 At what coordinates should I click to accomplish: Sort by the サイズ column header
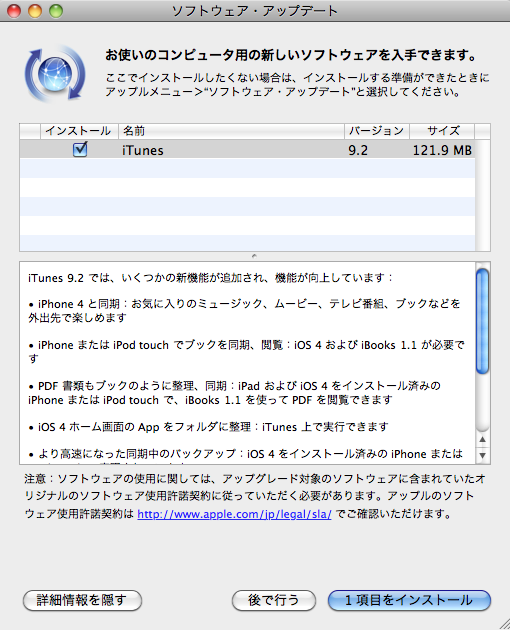click(x=442, y=131)
